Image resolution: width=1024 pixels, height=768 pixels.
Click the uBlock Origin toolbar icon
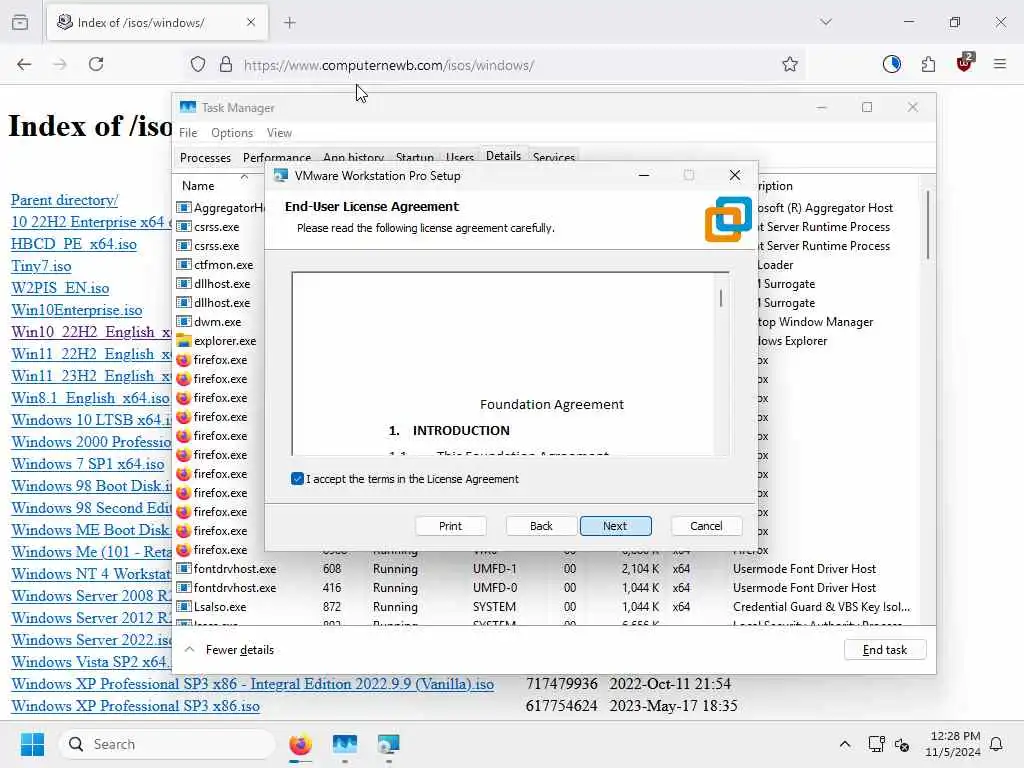965,63
